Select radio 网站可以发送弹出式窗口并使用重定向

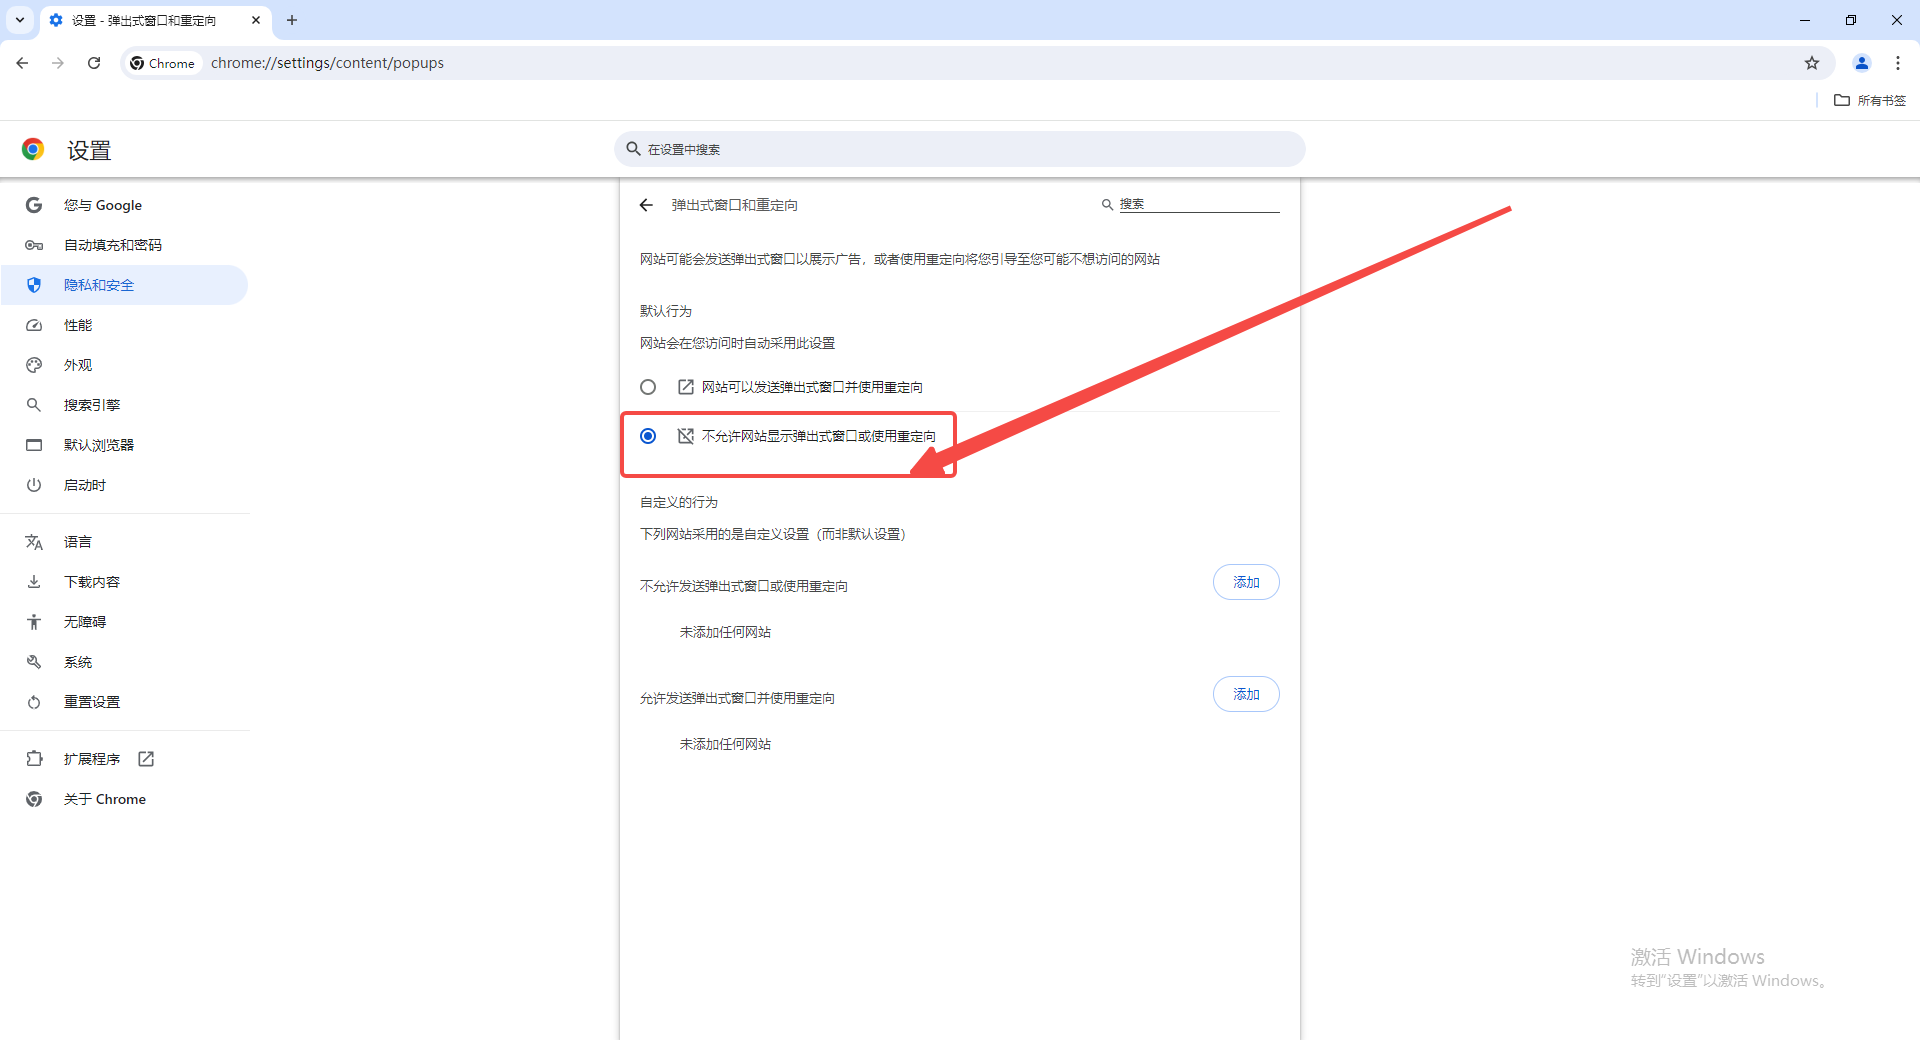[x=648, y=387]
